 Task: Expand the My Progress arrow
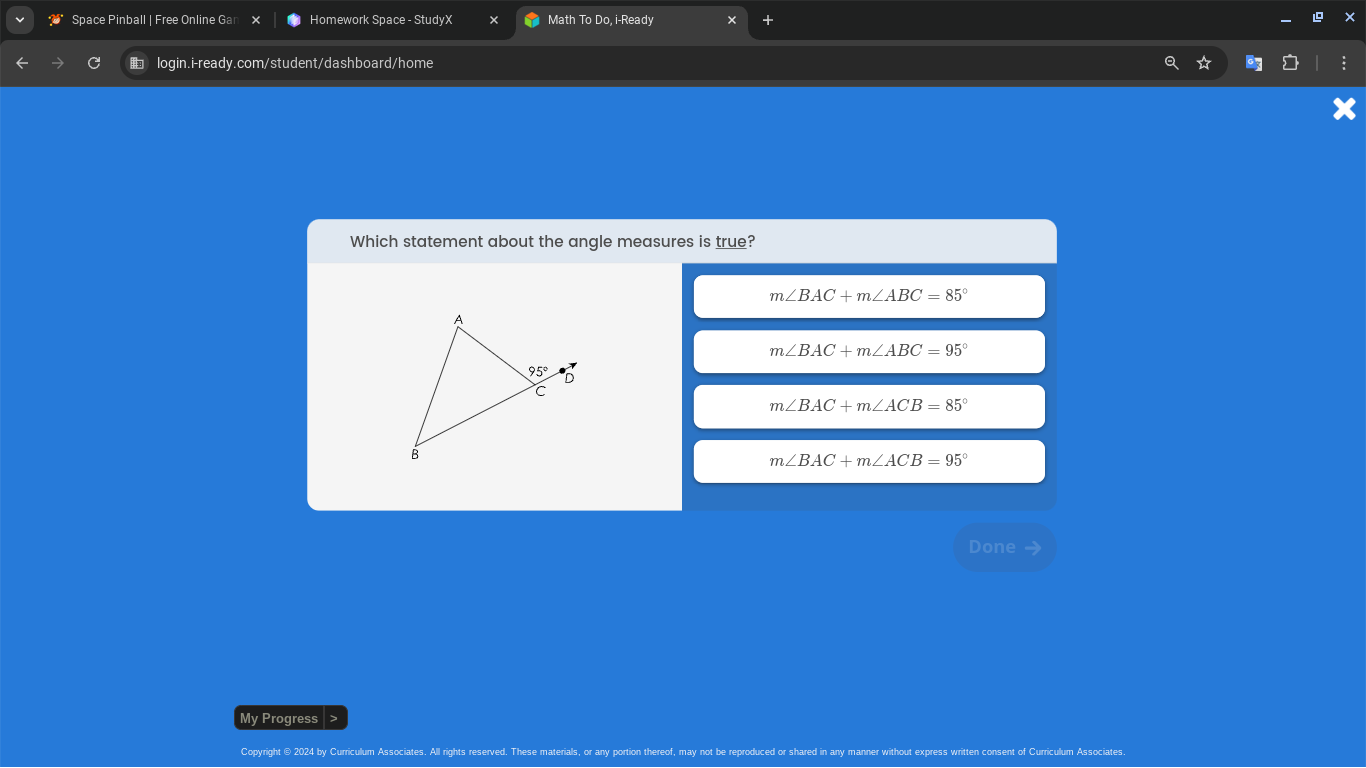coord(335,718)
